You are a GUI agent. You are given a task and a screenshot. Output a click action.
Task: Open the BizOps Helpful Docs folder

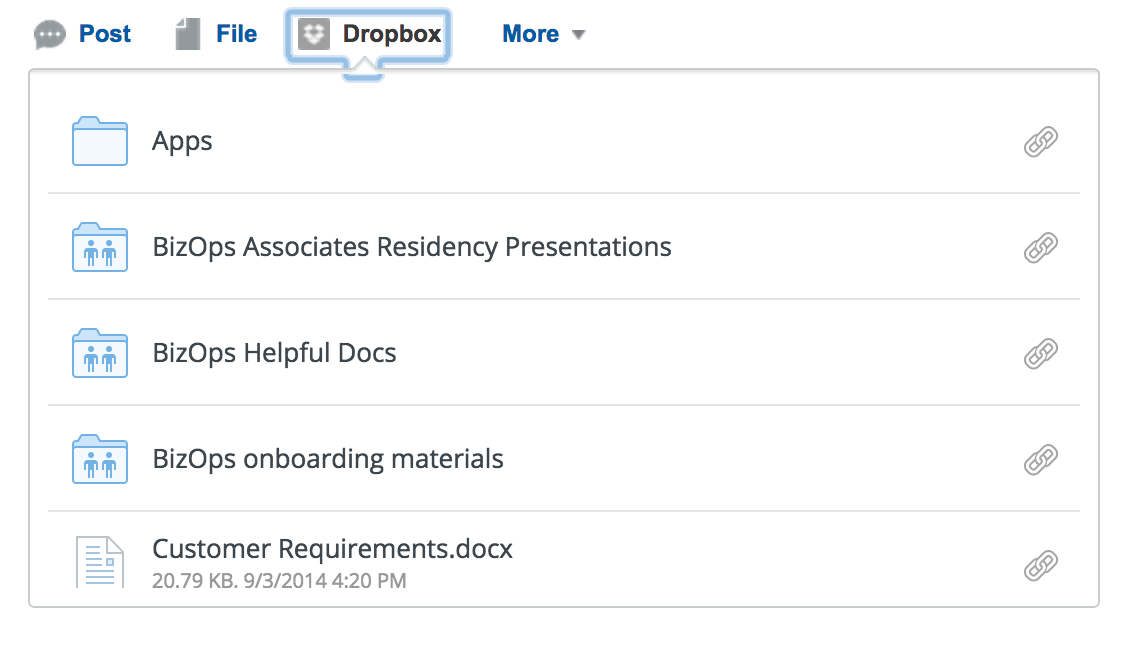274,353
